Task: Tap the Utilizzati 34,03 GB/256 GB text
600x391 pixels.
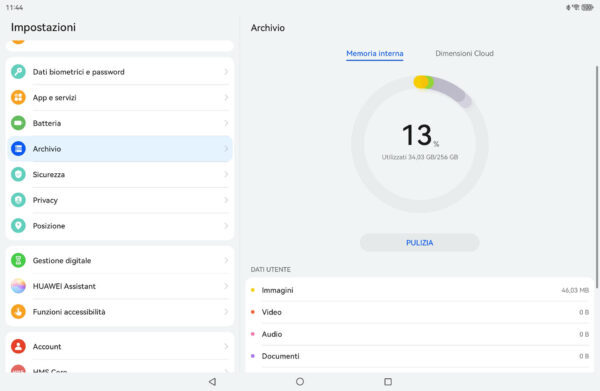Action: [420, 157]
